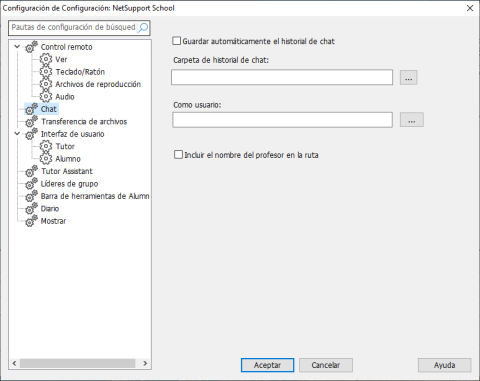This screenshot has height=381, width=480.
Task: Click the gear icon beside Ver
Action: point(46,59)
